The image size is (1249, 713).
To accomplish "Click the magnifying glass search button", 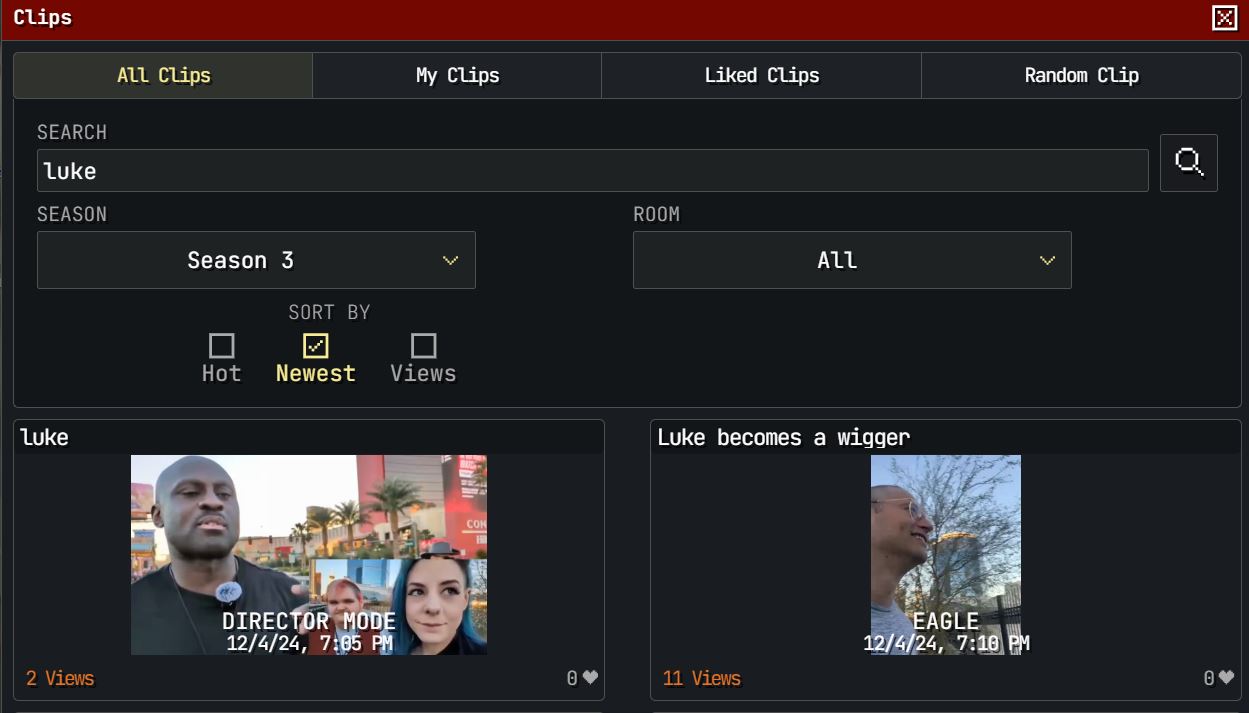I will [1188, 162].
